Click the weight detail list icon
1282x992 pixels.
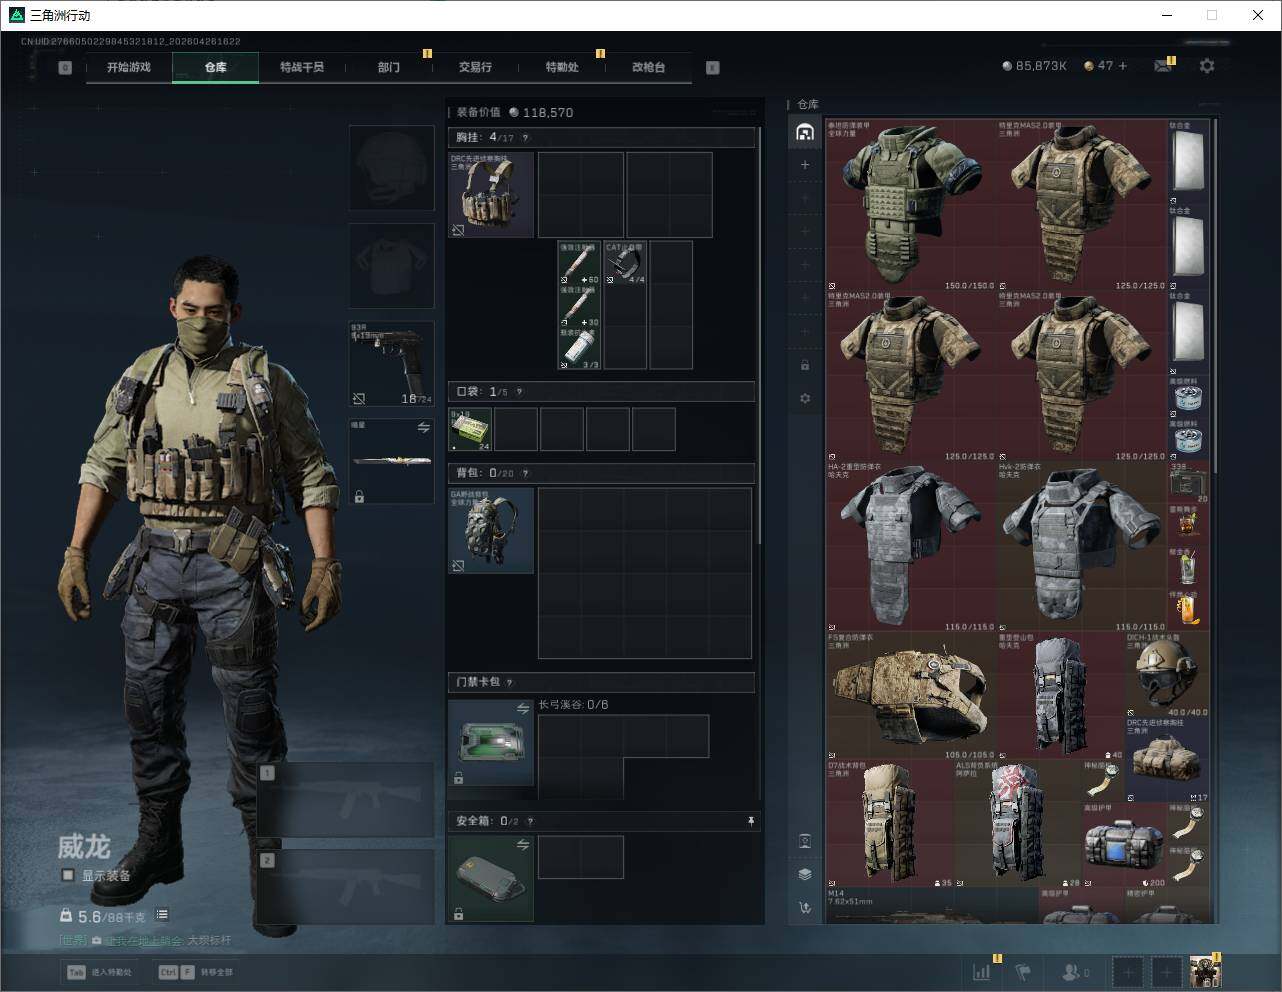tap(162, 915)
